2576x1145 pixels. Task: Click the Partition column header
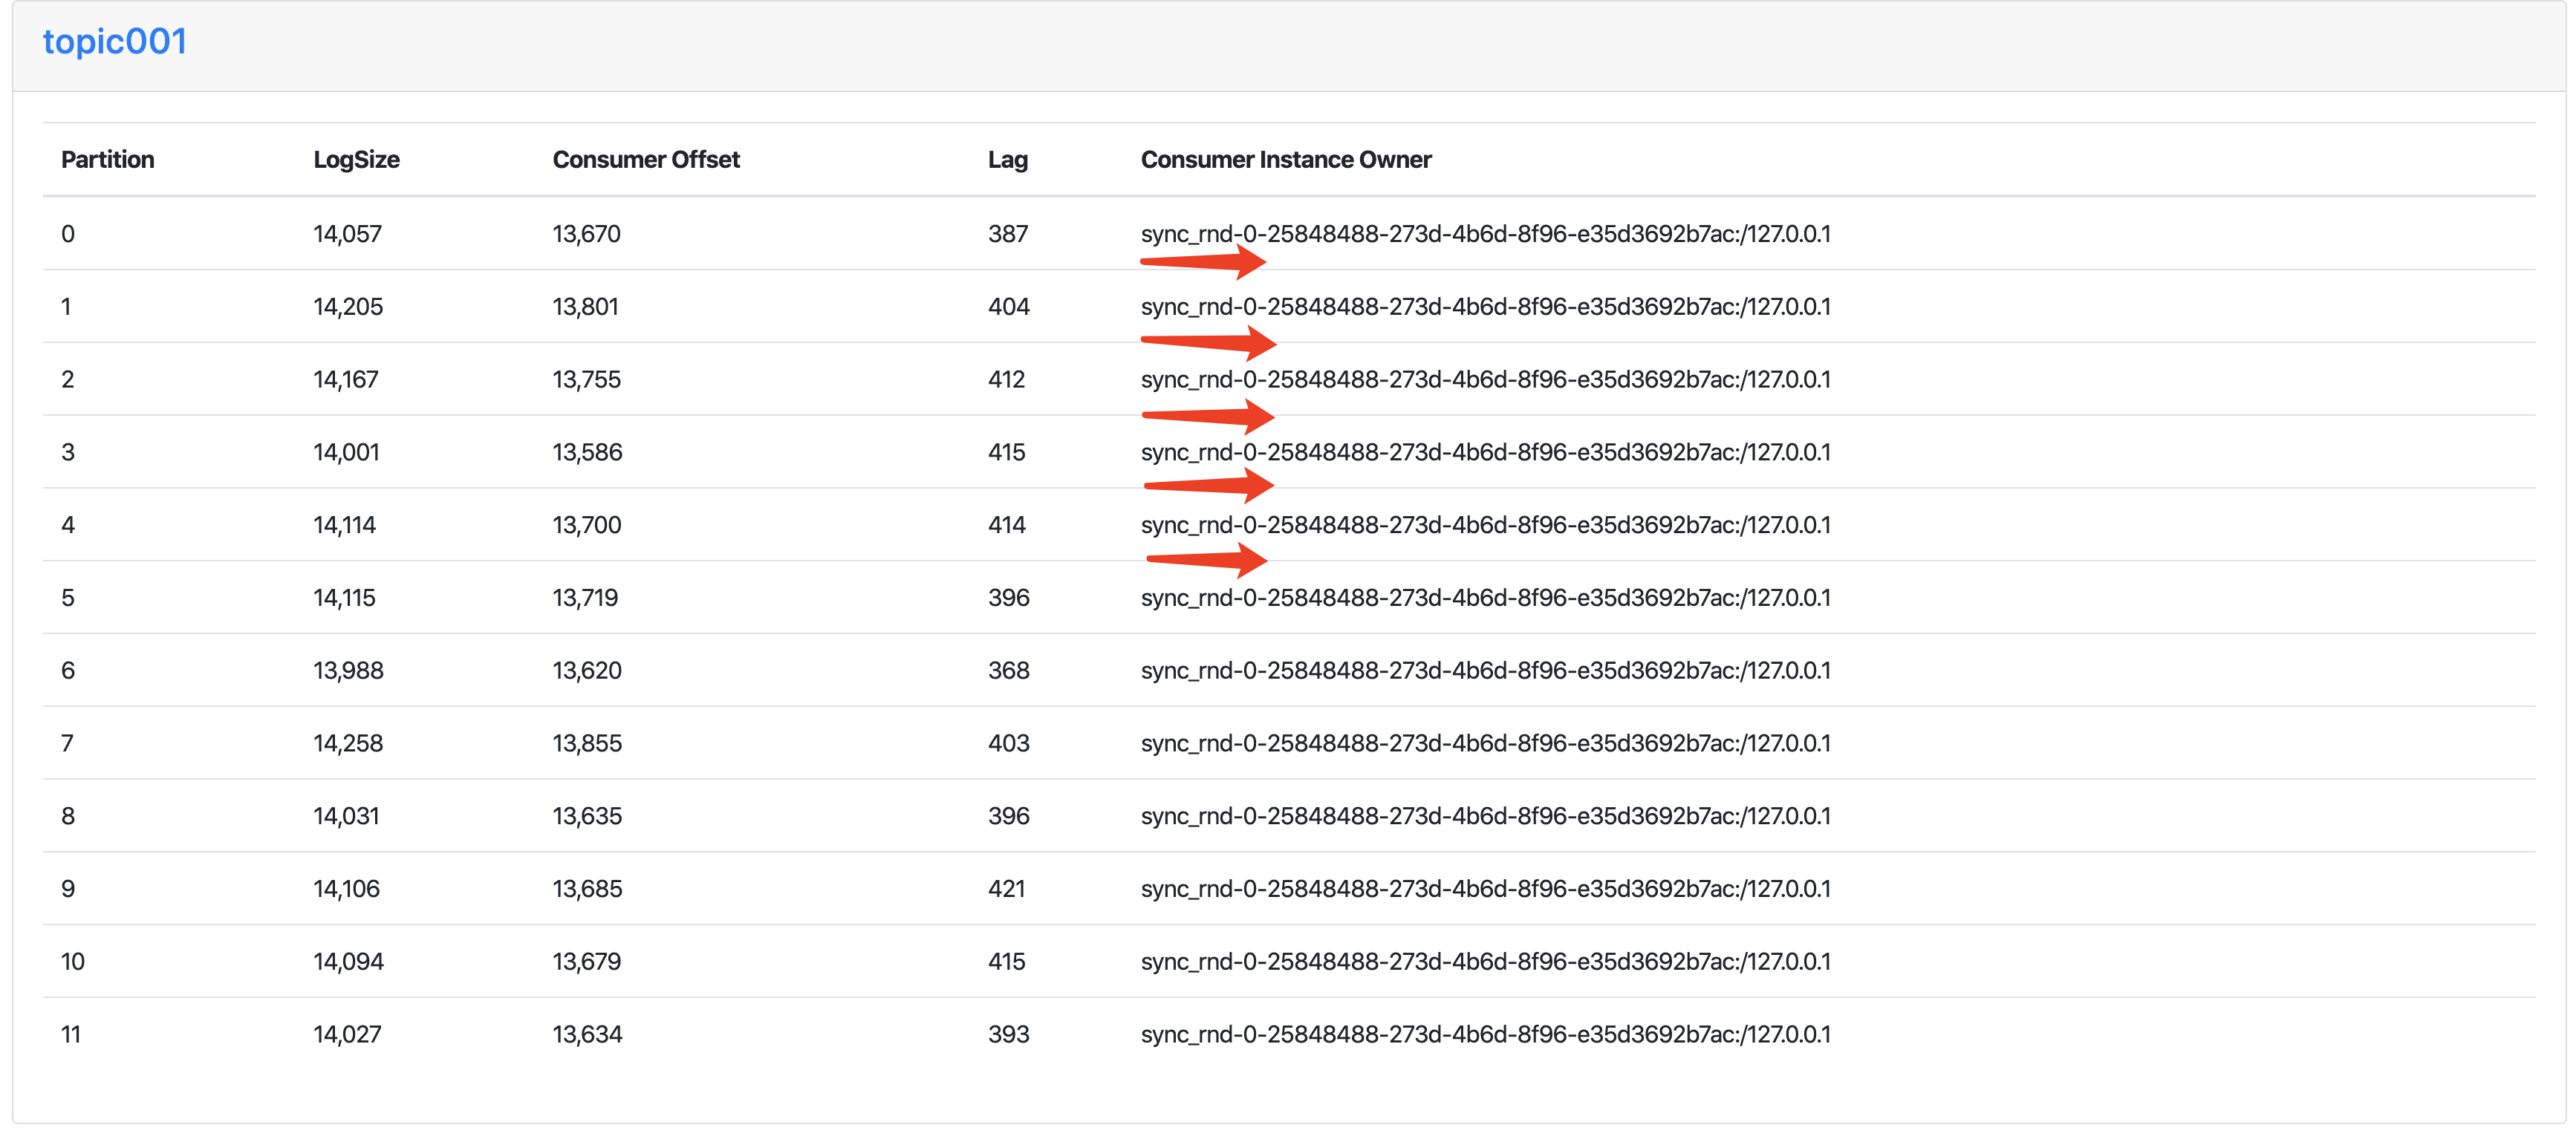pyautogui.click(x=107, y=160)
